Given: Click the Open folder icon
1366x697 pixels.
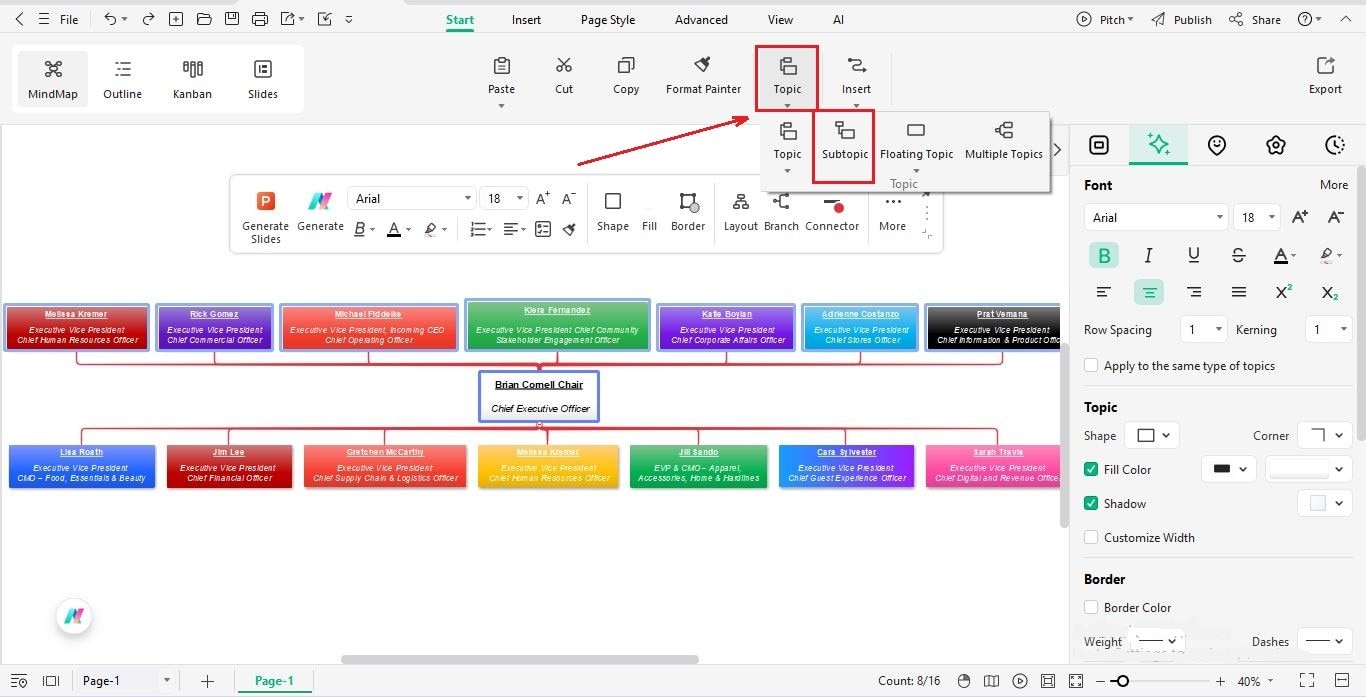Looking at the screenshot, I should click(x=204, y=19).
